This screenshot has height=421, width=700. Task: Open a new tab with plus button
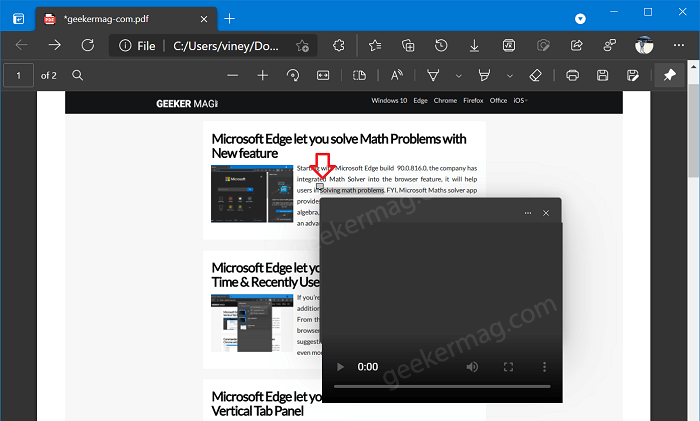pyautogui.click(x=229, y=19)
